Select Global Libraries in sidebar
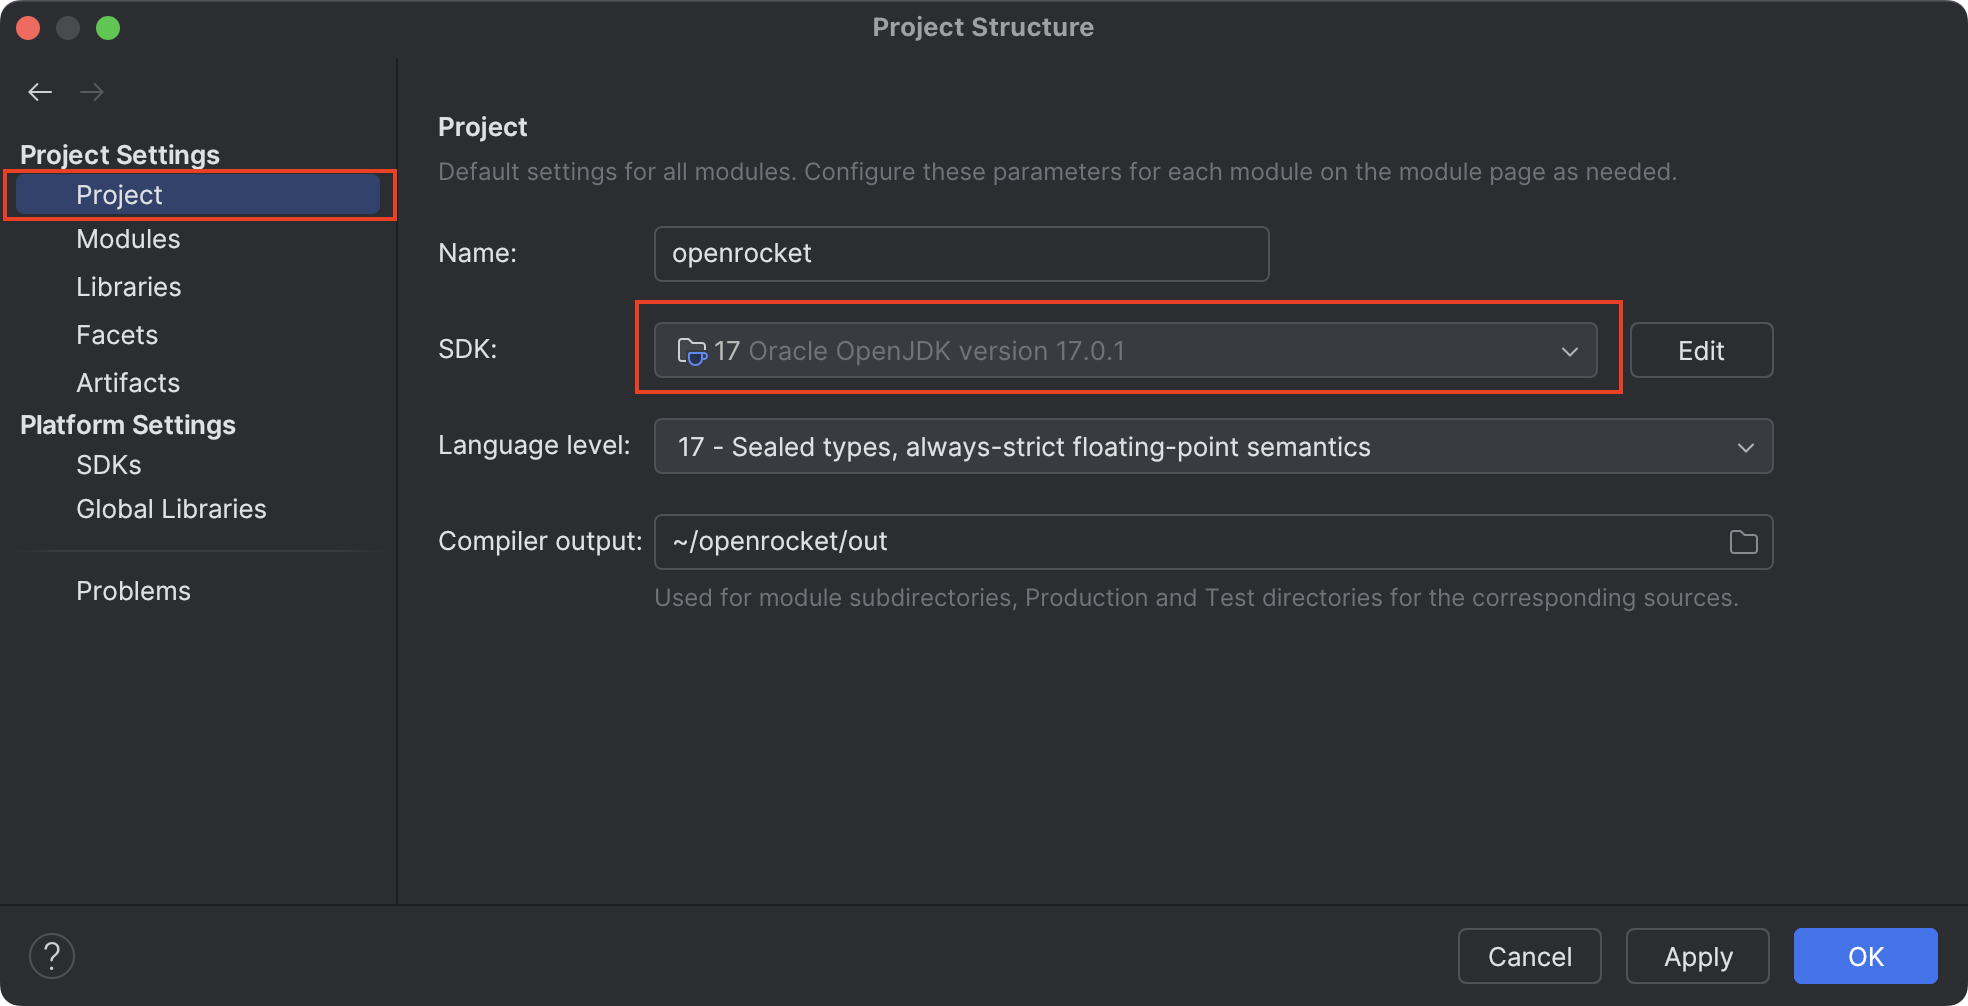 171,509
